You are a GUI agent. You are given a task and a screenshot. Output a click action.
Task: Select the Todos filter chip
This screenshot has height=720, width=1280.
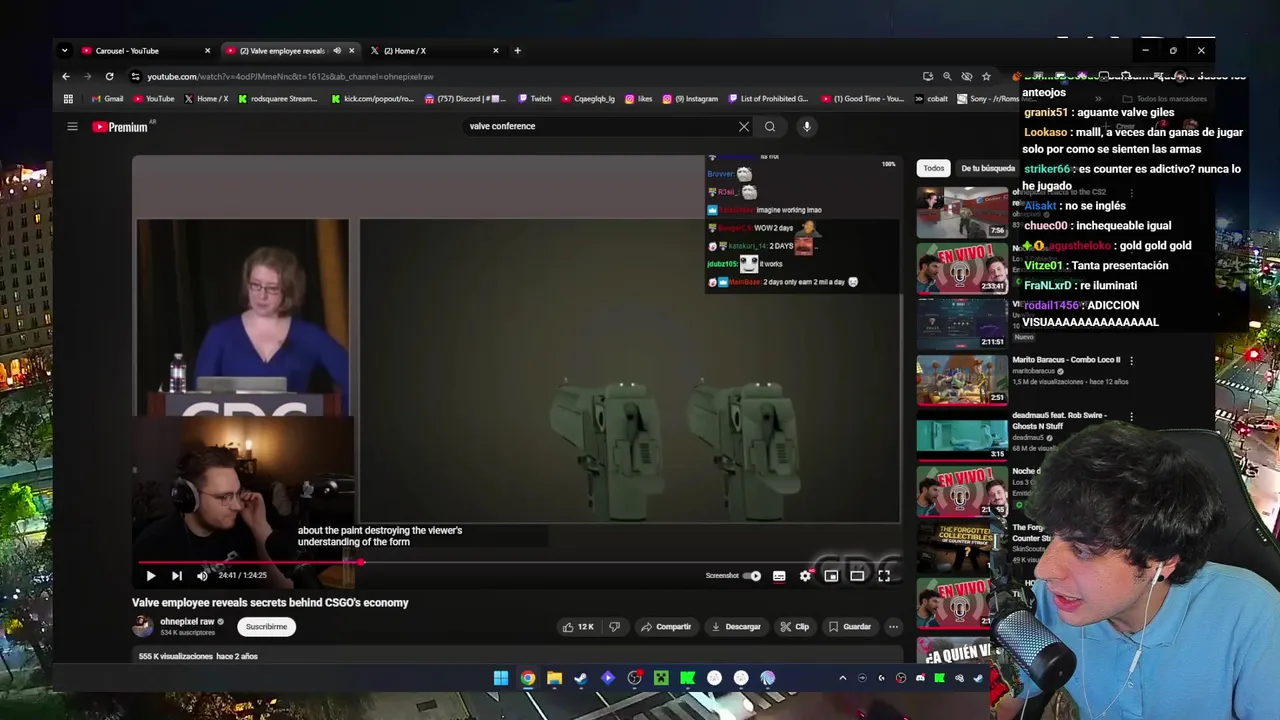click(933, 168)
